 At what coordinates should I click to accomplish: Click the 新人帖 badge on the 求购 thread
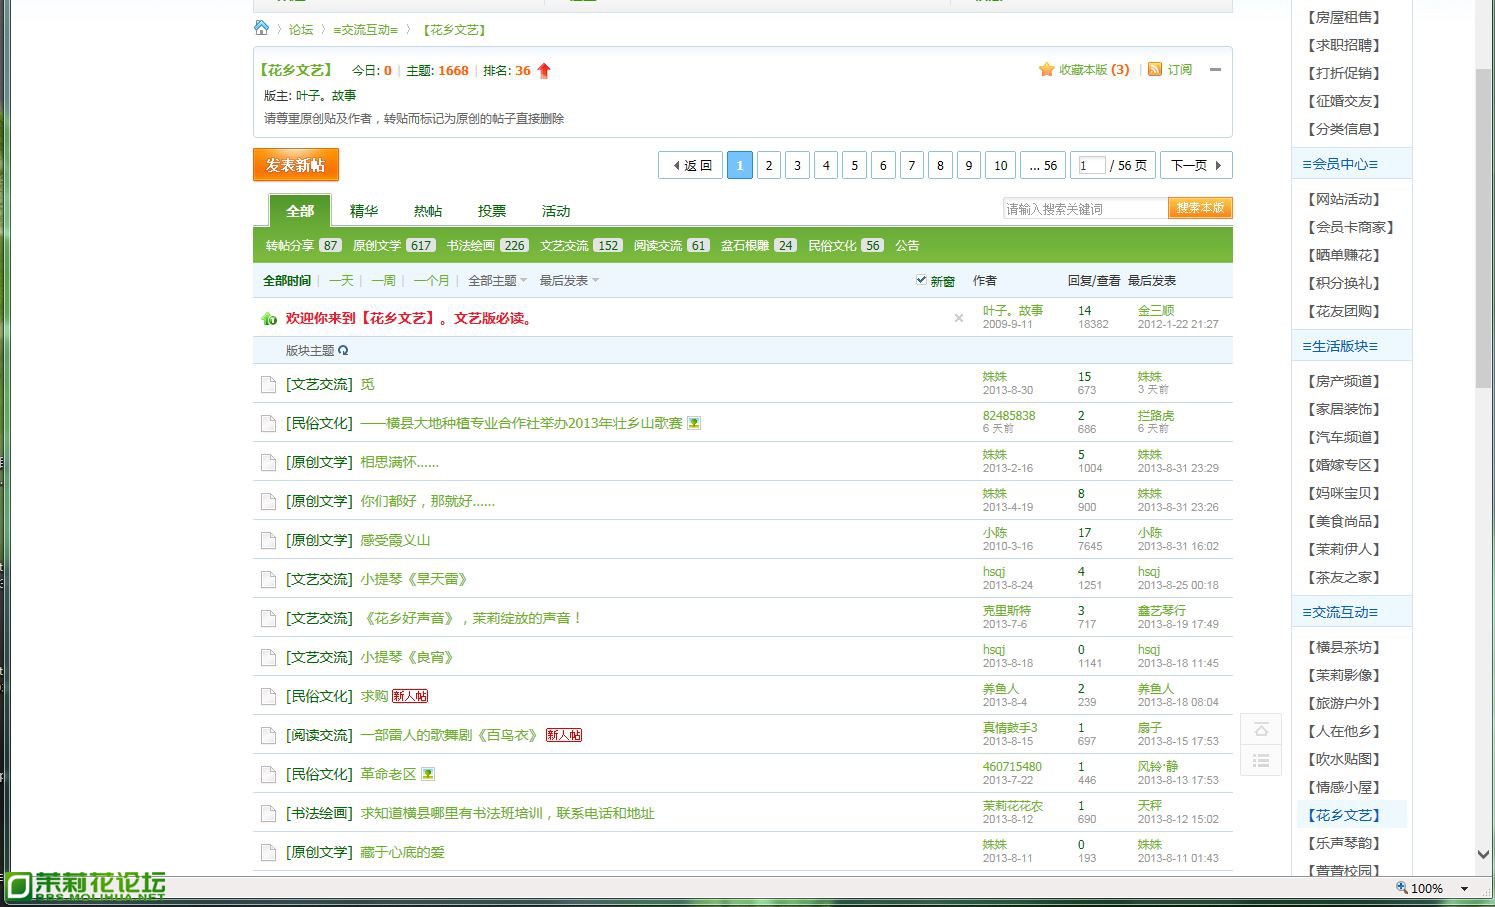tap(410, 697)
